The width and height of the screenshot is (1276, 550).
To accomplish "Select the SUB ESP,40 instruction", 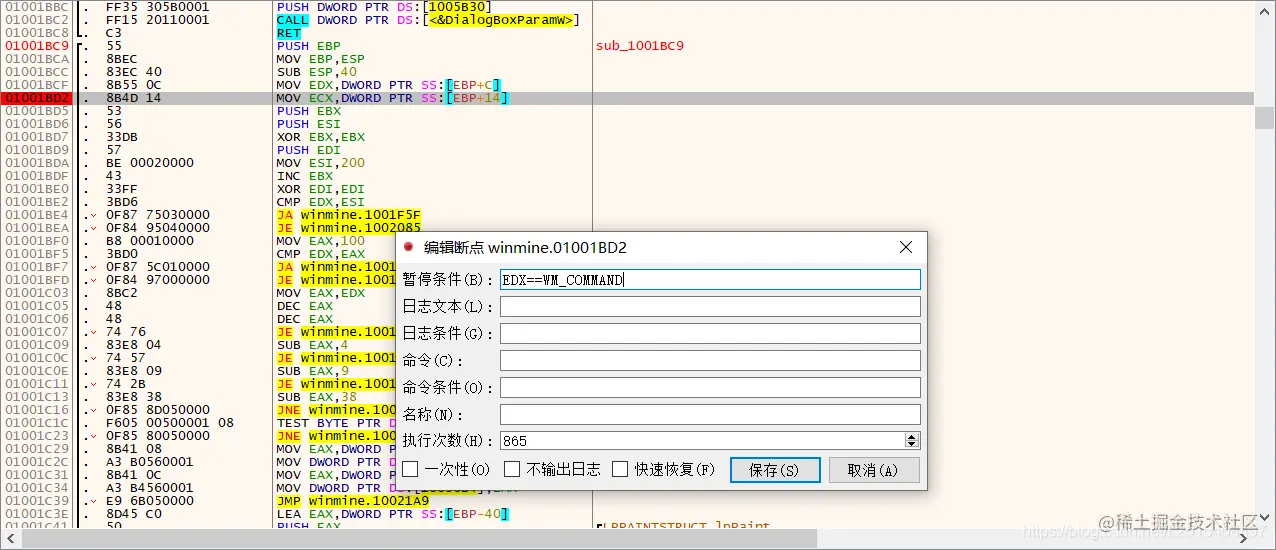I will 317,72.
